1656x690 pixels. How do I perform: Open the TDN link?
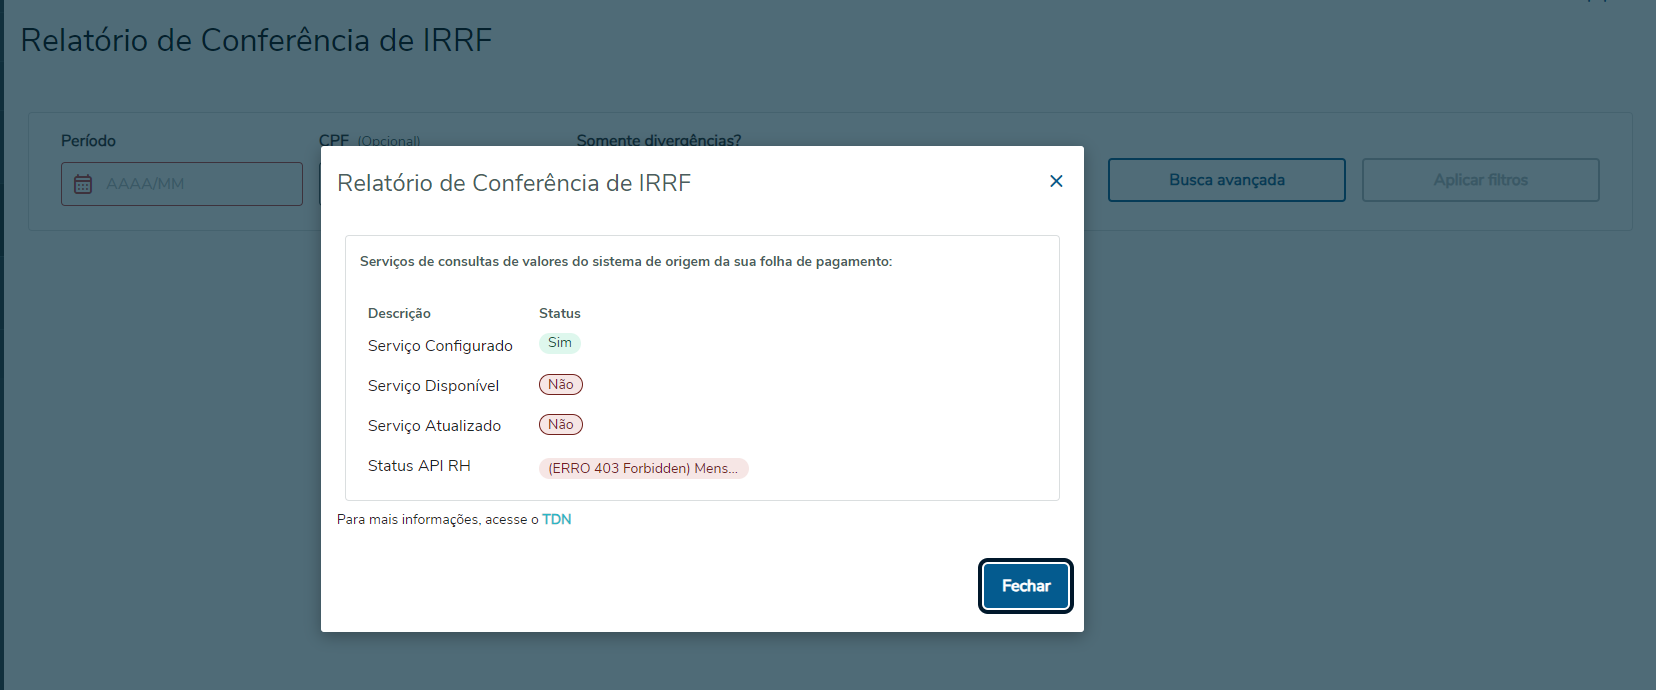pyautogui.click(x=557, y=519)
